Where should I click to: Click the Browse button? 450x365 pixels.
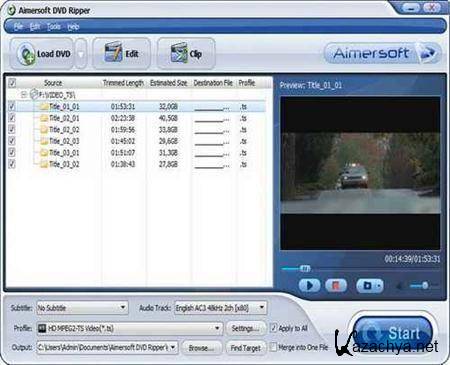201,348
